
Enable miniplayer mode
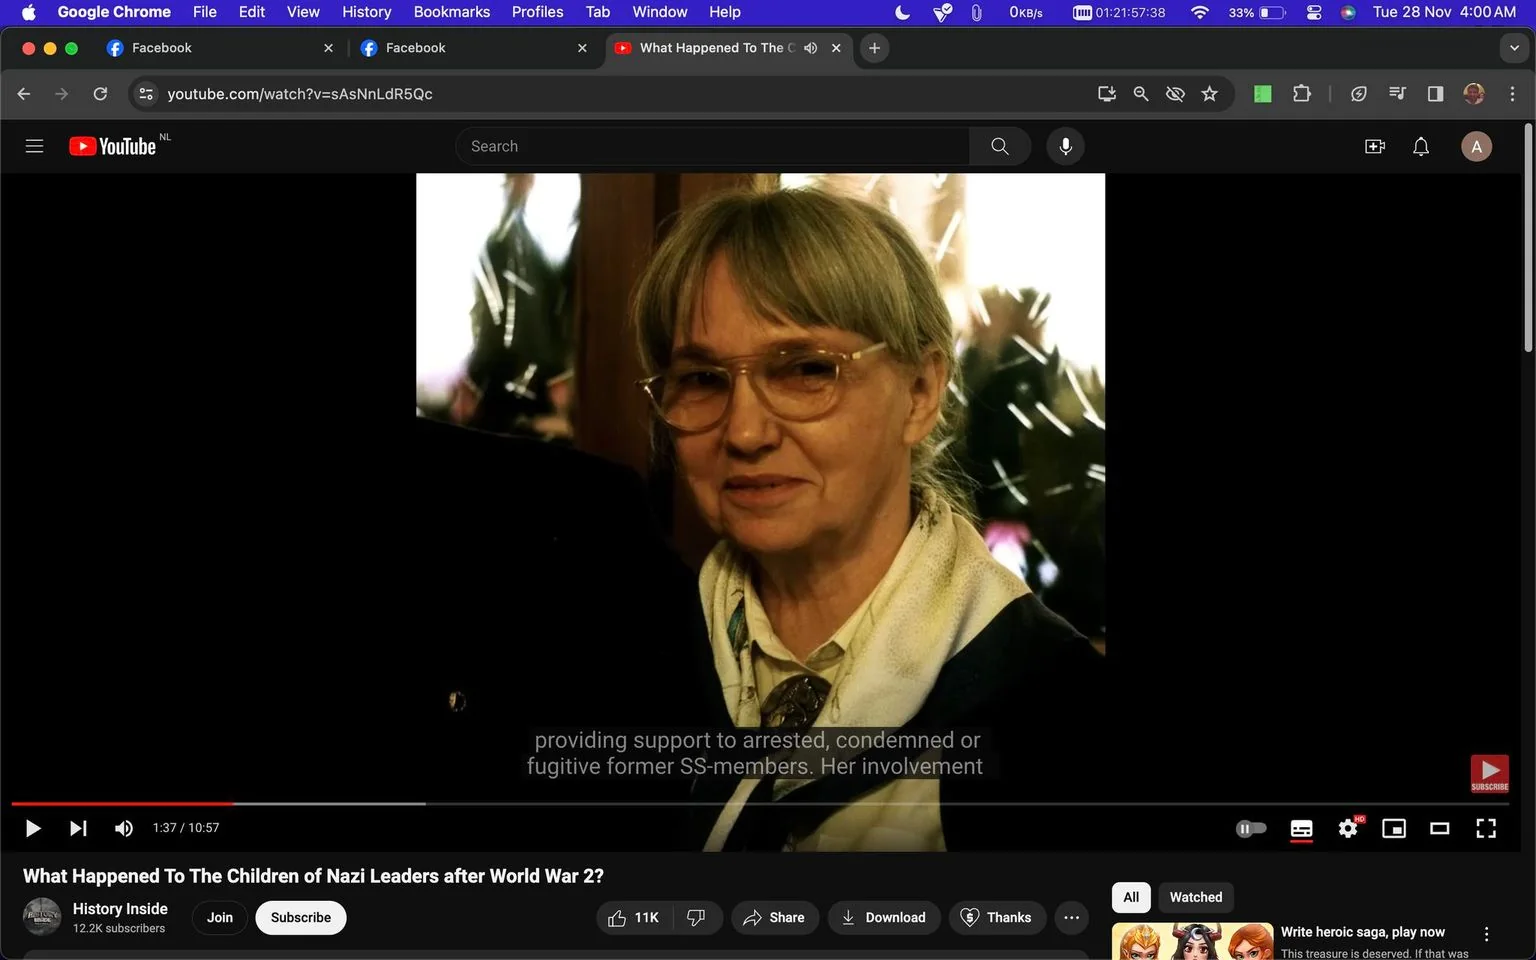tap(1394, 828)
